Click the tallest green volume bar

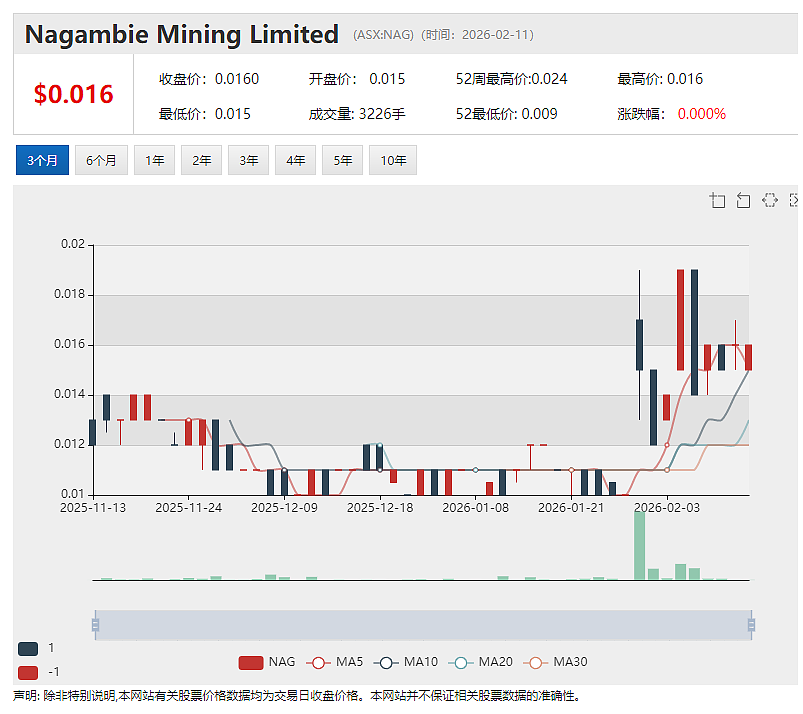[639, 545]
